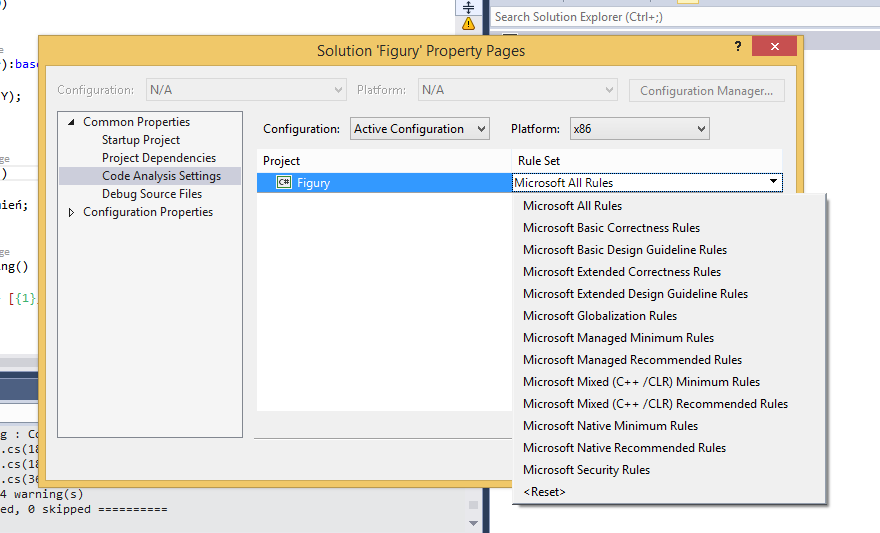Pick Microsoft Globalization Rules from list
The height and width of the screenshot is (533, 880).
(x=599, y=316)
